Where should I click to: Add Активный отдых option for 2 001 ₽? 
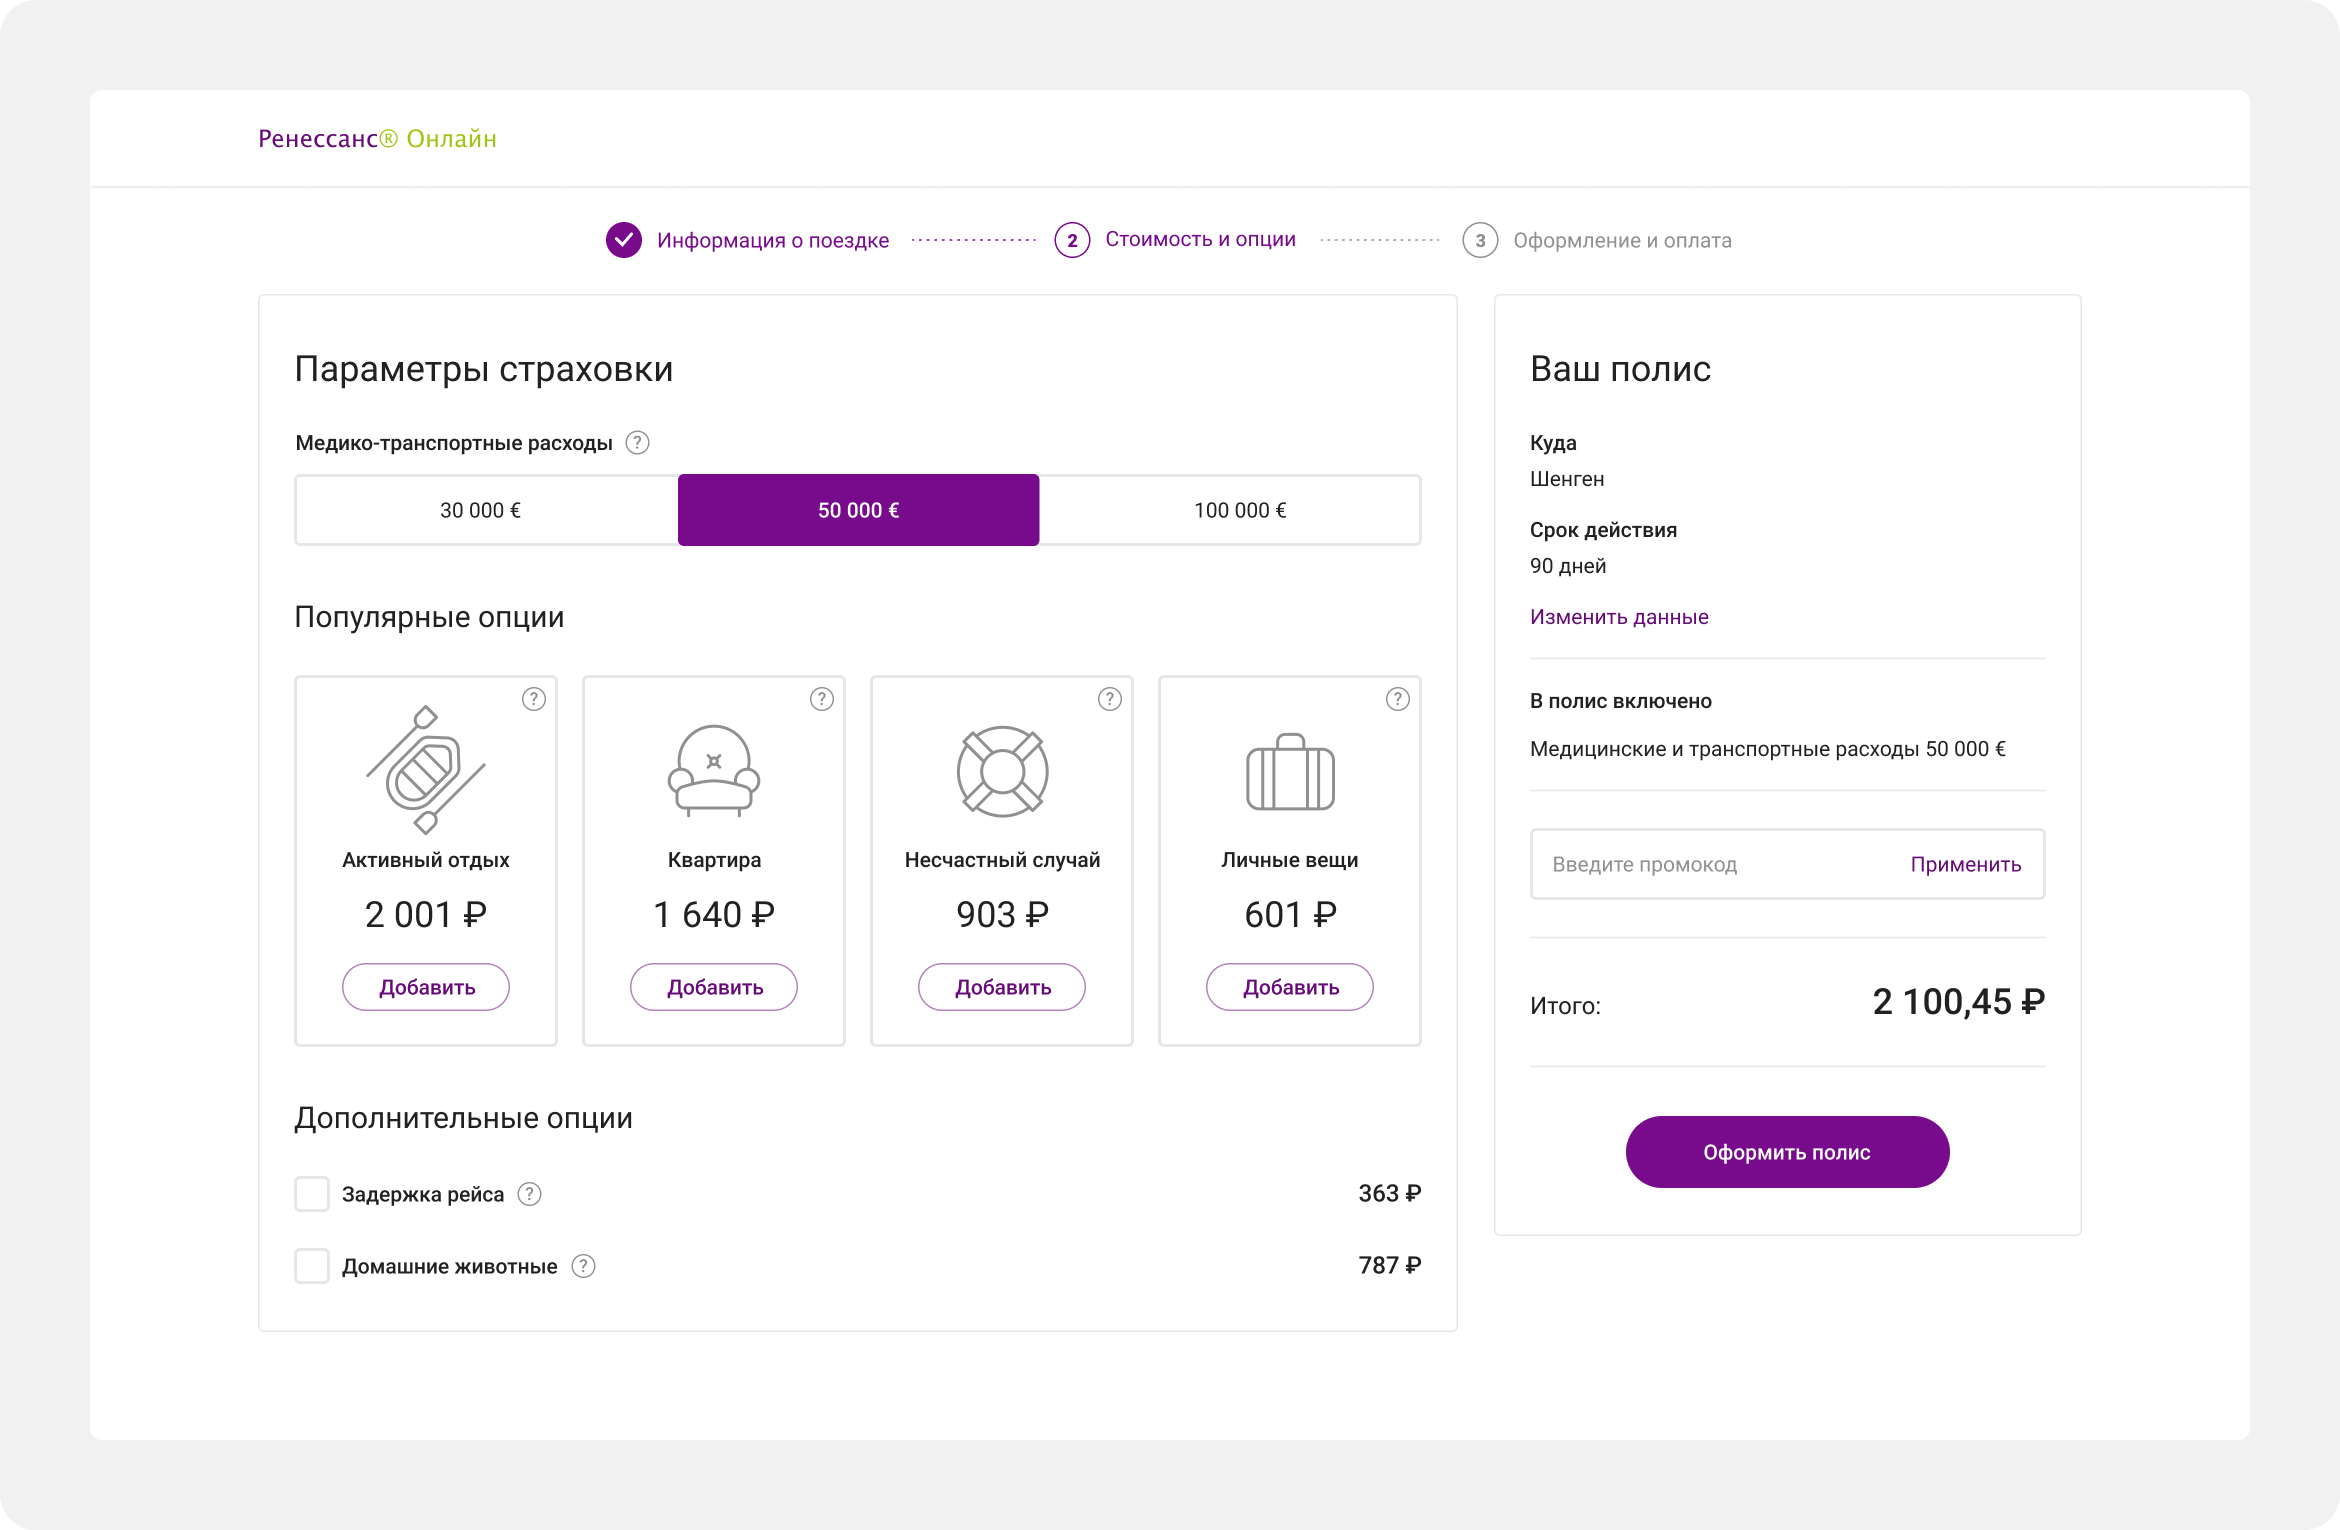point(426,987)
